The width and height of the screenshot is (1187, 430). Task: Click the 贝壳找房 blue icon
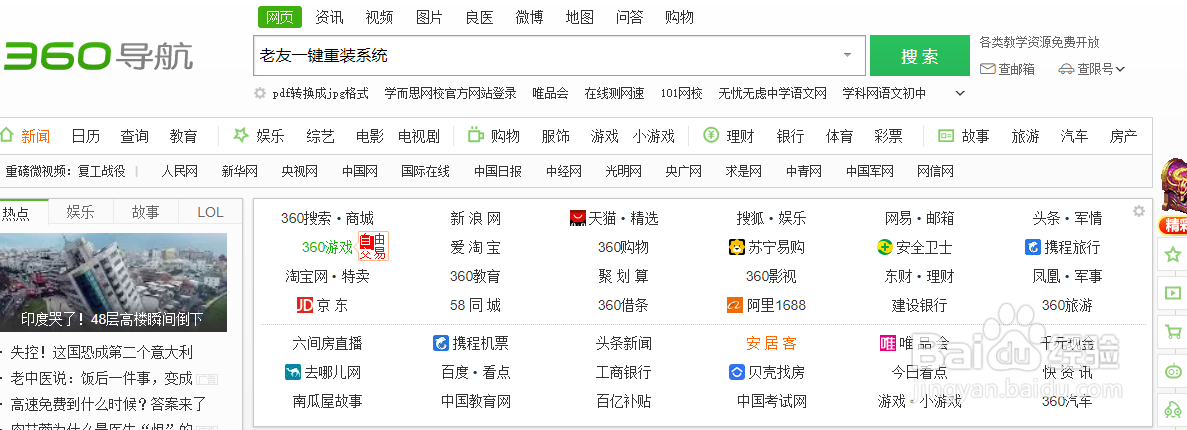click(737, 372)
